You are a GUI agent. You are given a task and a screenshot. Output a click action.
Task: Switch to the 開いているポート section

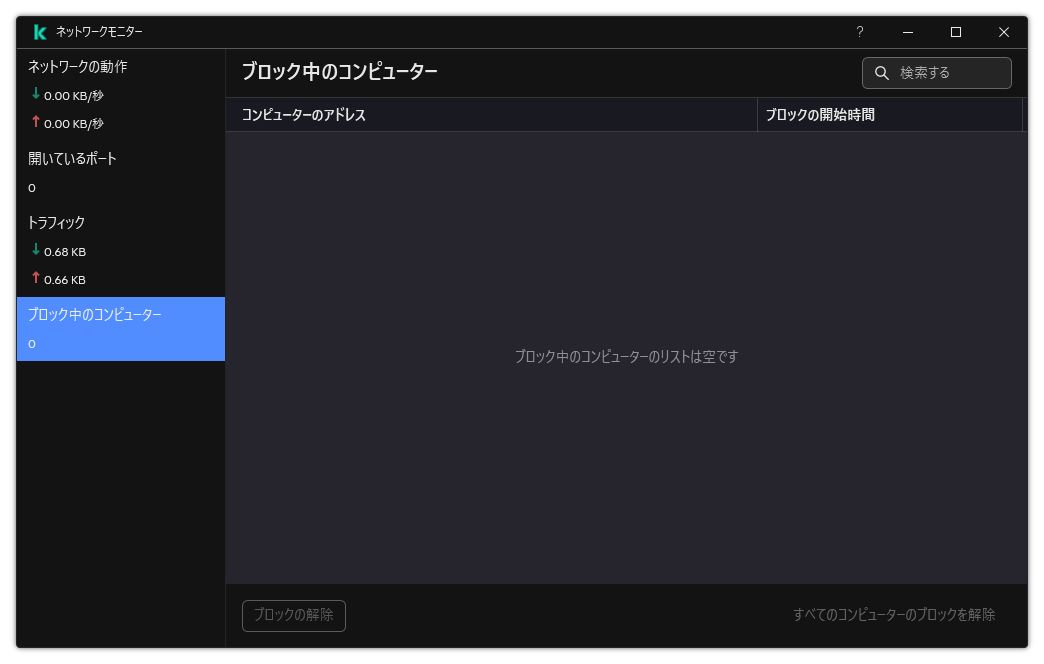(70, 158)
